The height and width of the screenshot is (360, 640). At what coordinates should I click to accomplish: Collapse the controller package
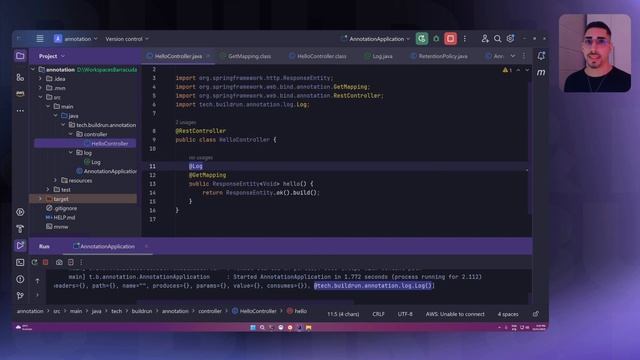(x=71, y=134)
